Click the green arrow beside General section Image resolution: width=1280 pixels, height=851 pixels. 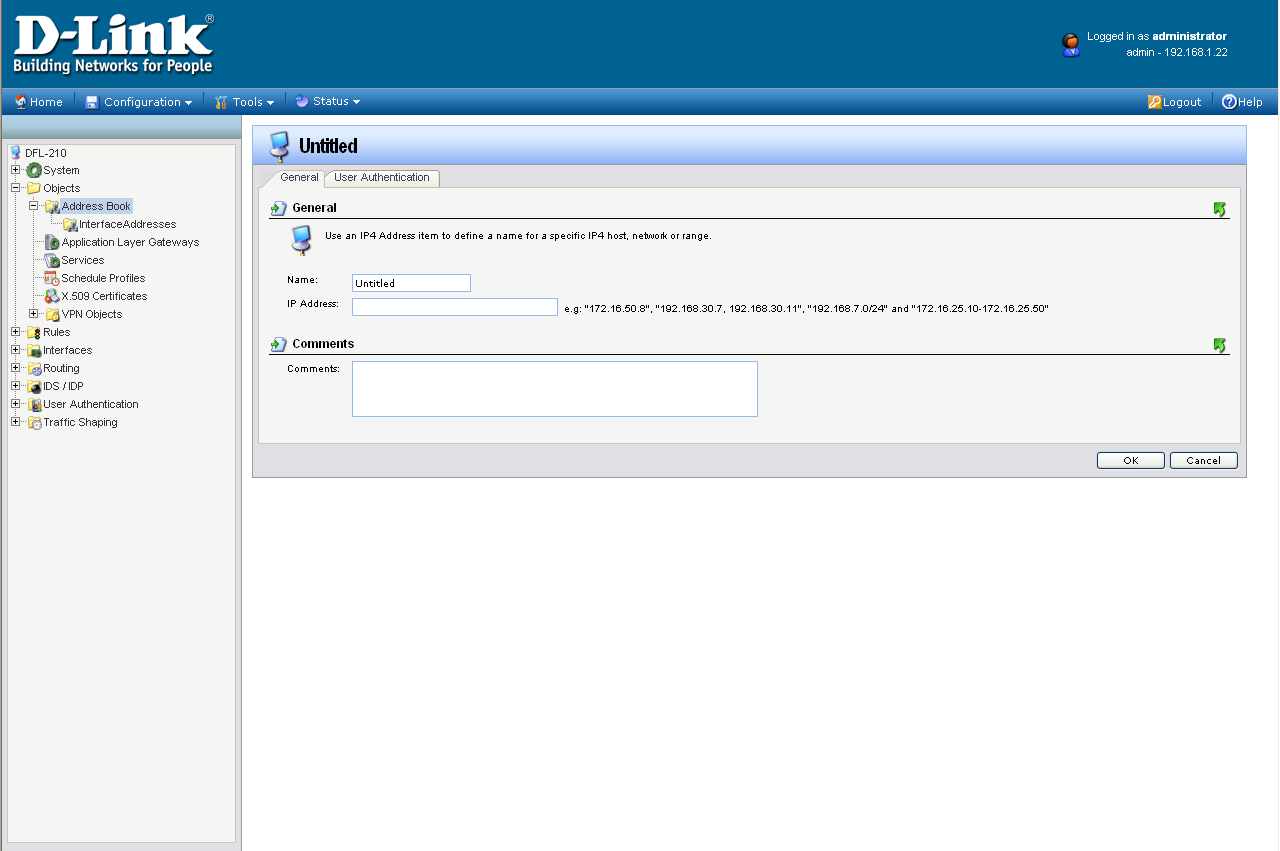tap(1219, 209)
